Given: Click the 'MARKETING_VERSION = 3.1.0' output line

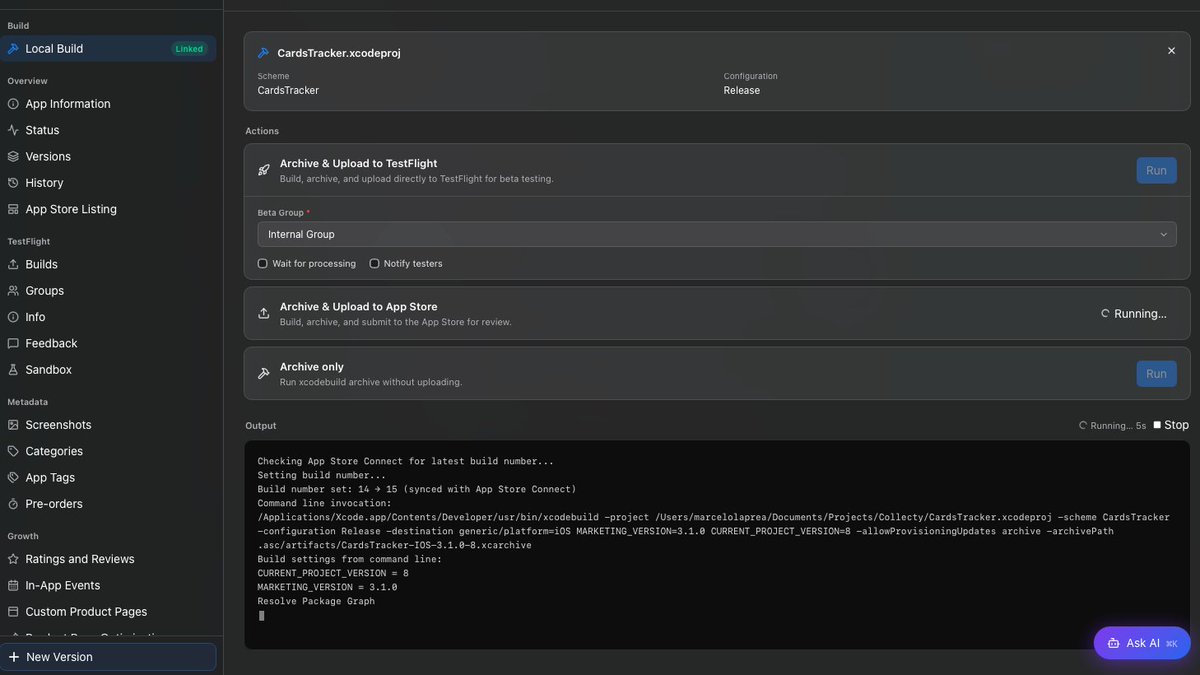Looking at the screenshot, I should tap(327, 587).
